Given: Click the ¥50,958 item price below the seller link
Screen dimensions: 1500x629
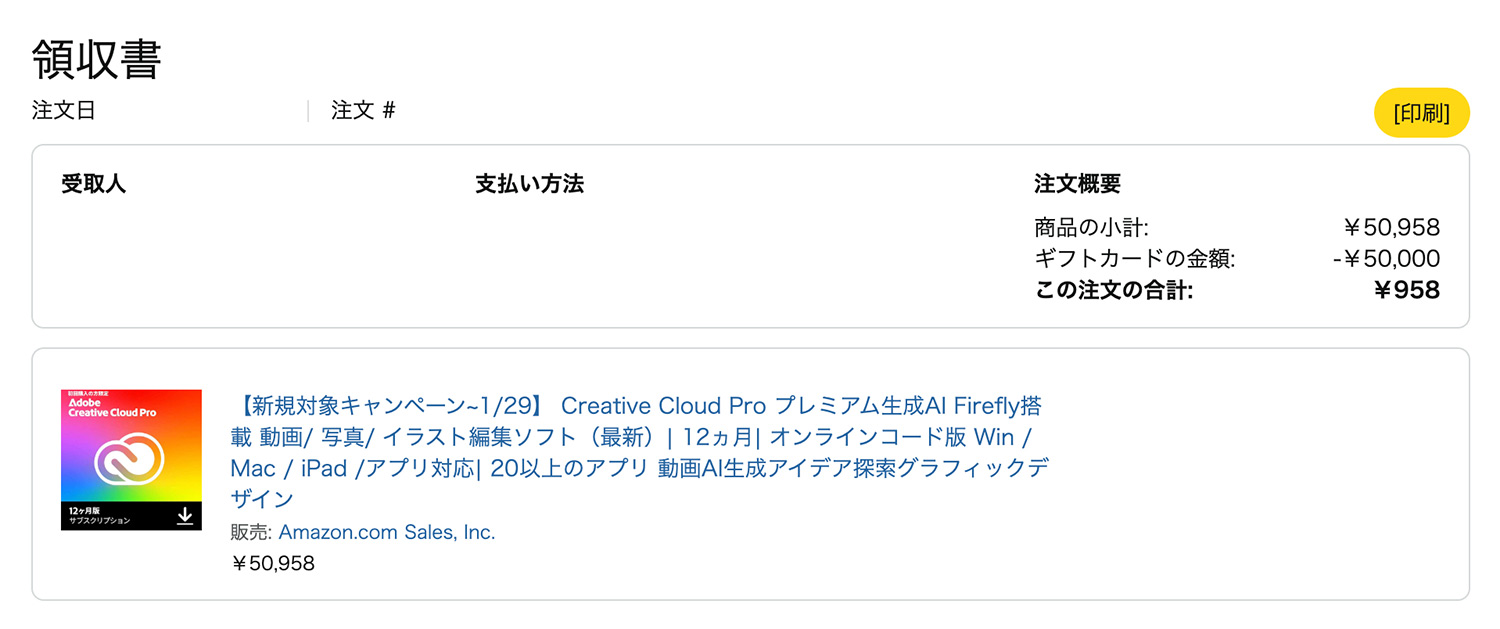Looking at the screenshot, I should click(274, 563).
